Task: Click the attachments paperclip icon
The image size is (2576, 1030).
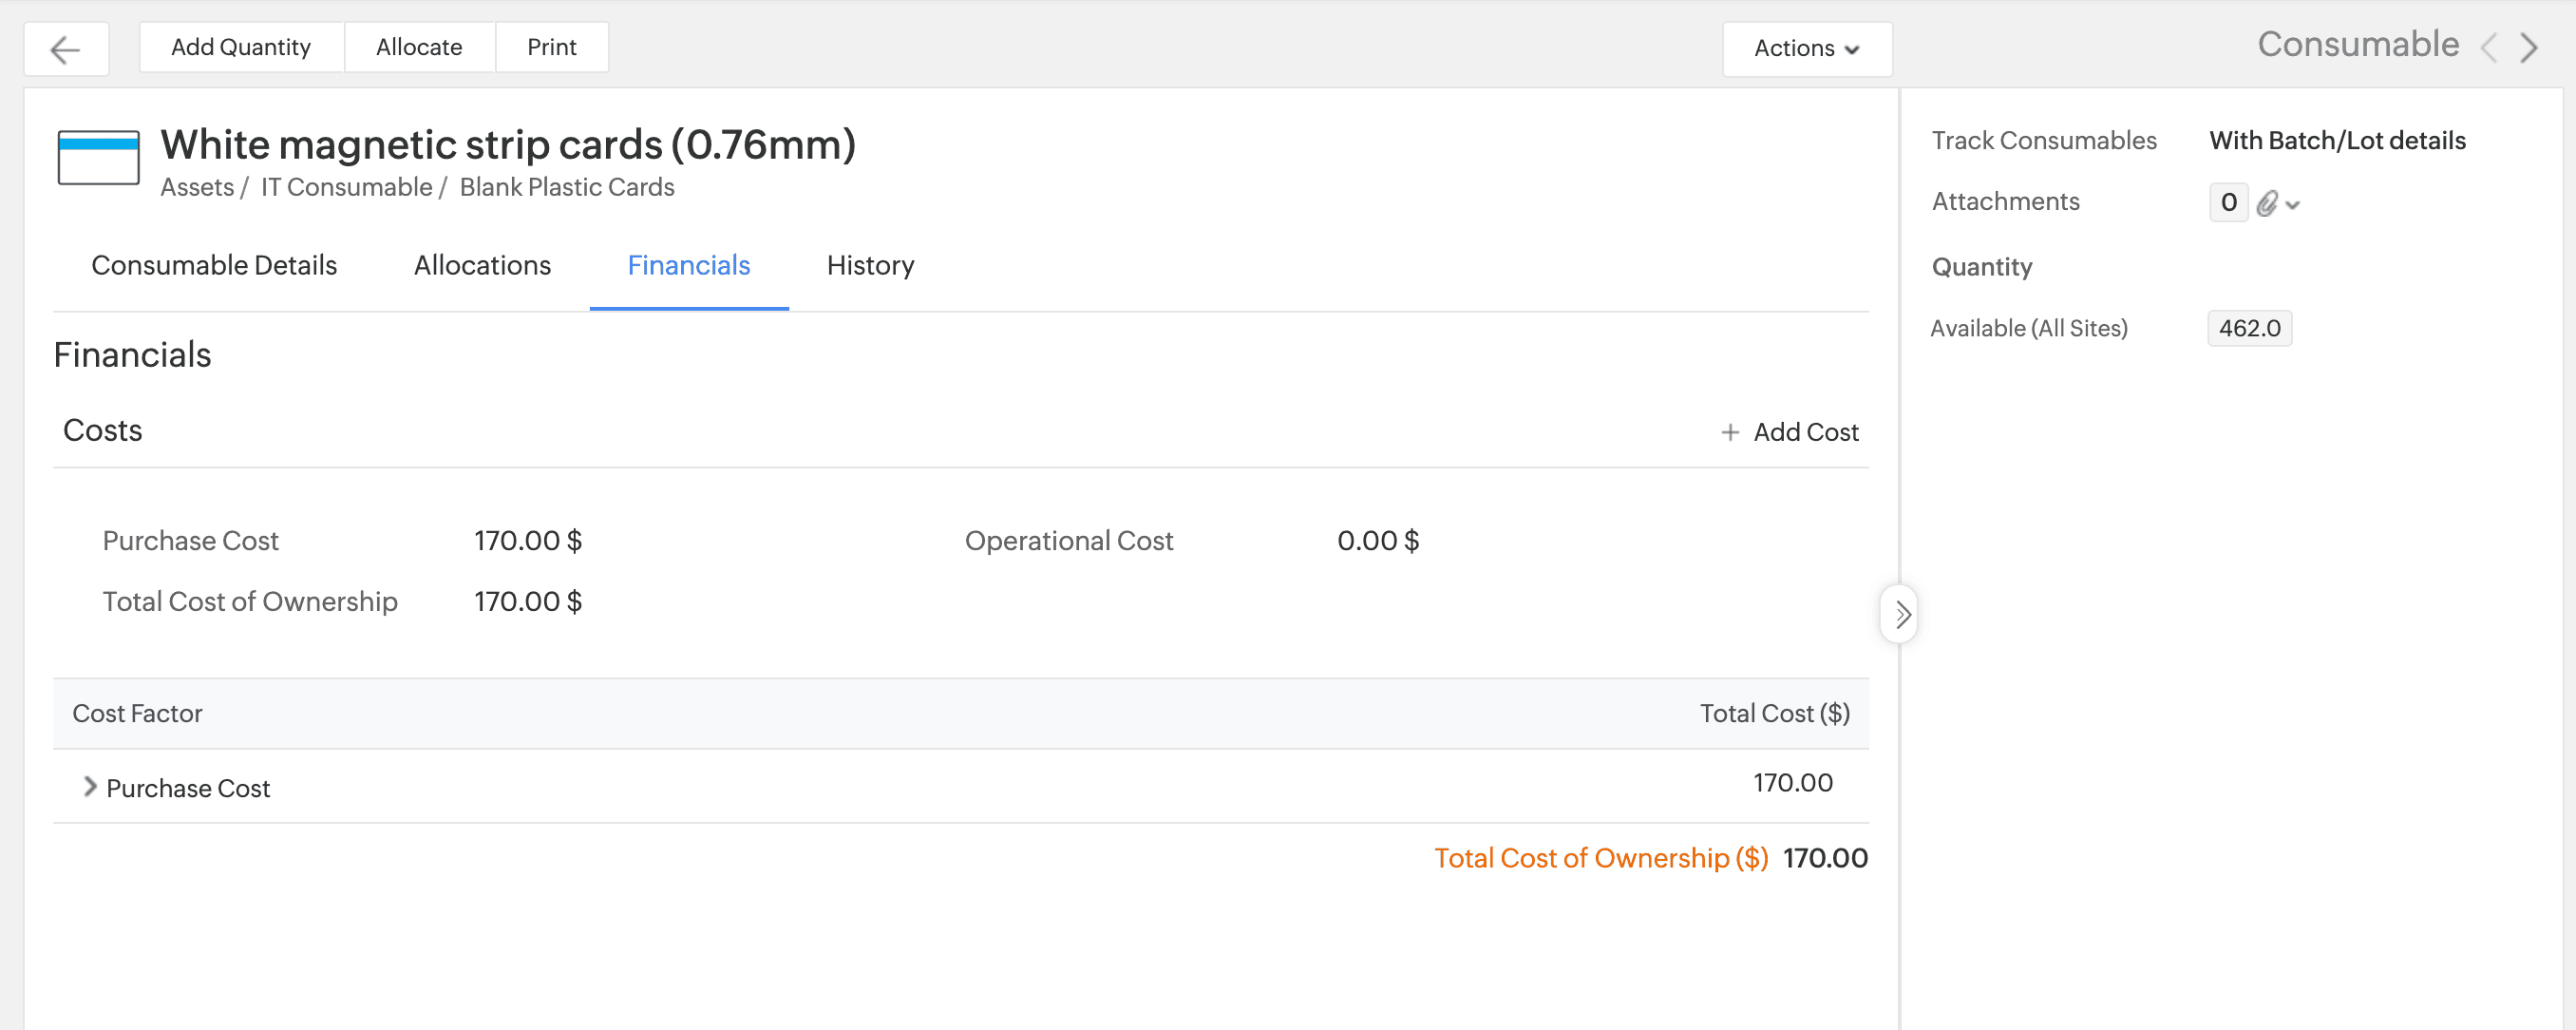Action: (x=2267, y=203)
